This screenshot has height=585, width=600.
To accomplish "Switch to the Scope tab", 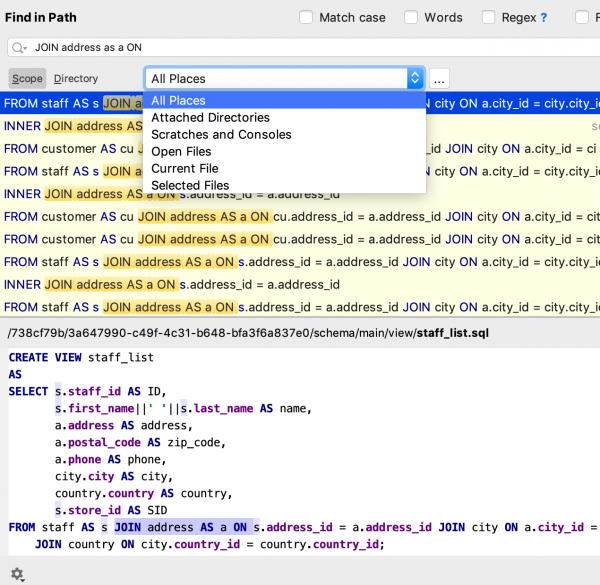I will [x=27, y=78].
